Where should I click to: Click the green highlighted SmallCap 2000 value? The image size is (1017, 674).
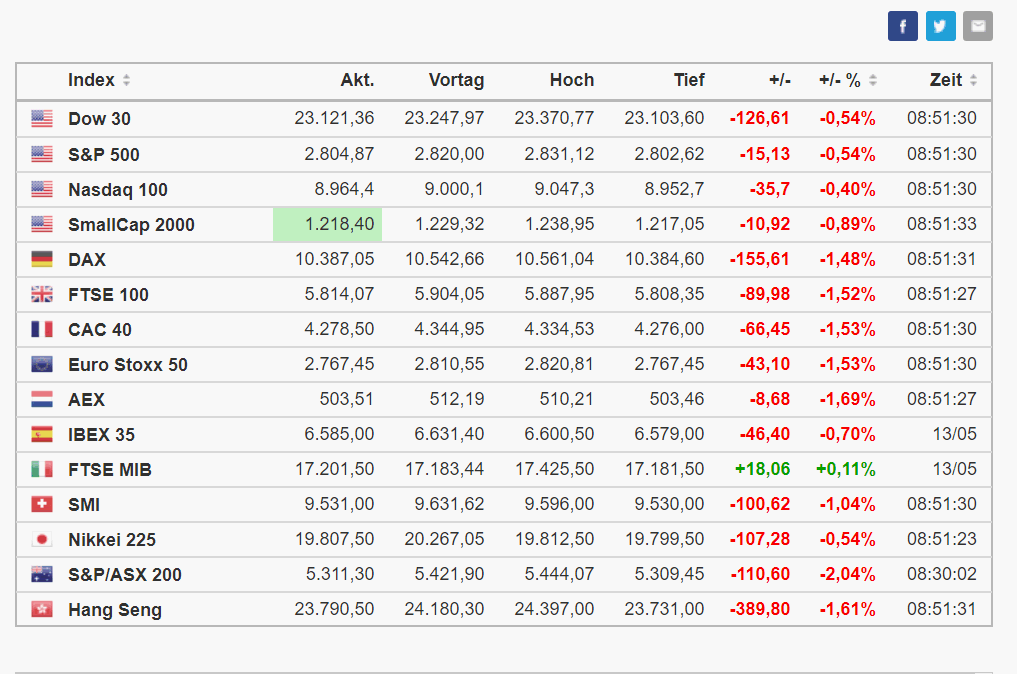(x=327, y=224)
